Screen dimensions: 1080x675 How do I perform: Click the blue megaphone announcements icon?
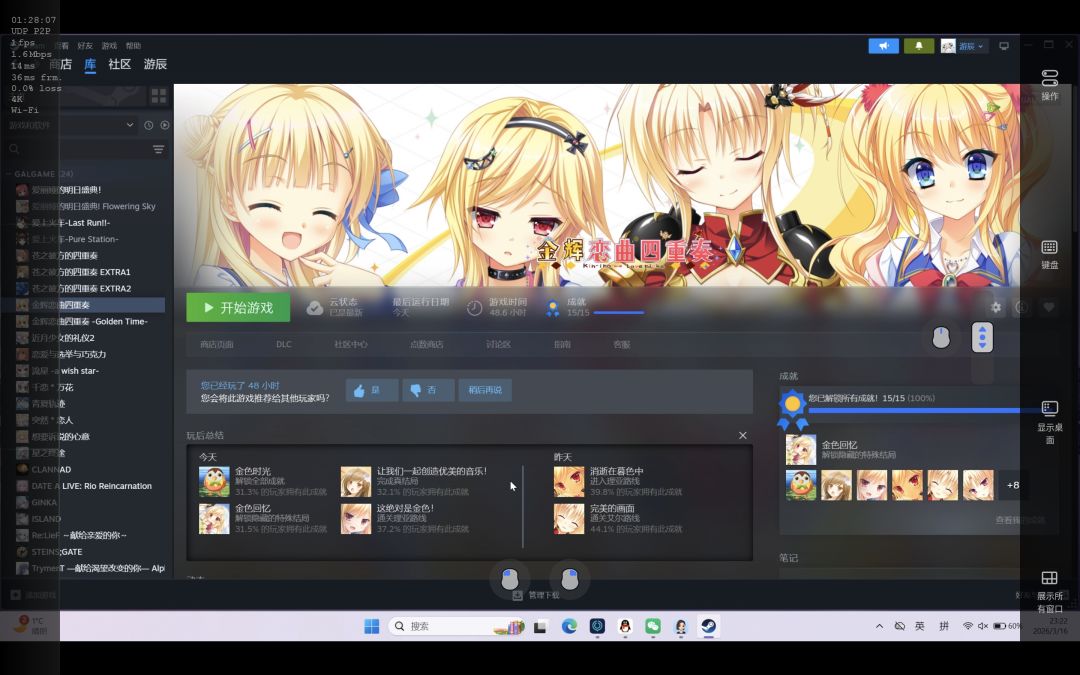[883, 46]
